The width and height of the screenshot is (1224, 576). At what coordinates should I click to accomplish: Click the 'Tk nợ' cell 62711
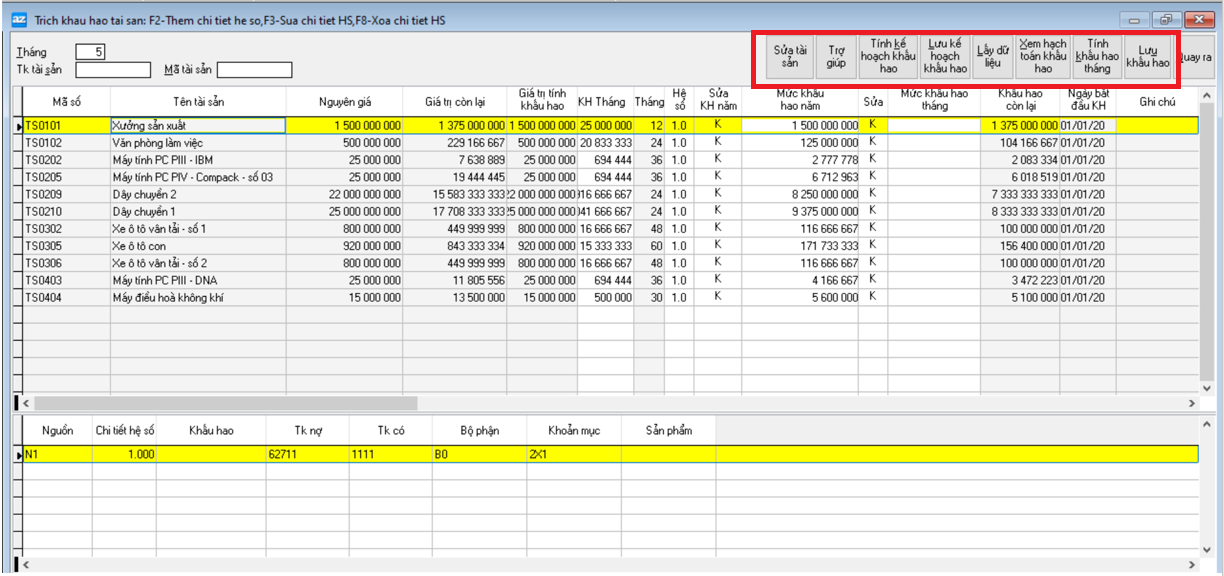307,454
